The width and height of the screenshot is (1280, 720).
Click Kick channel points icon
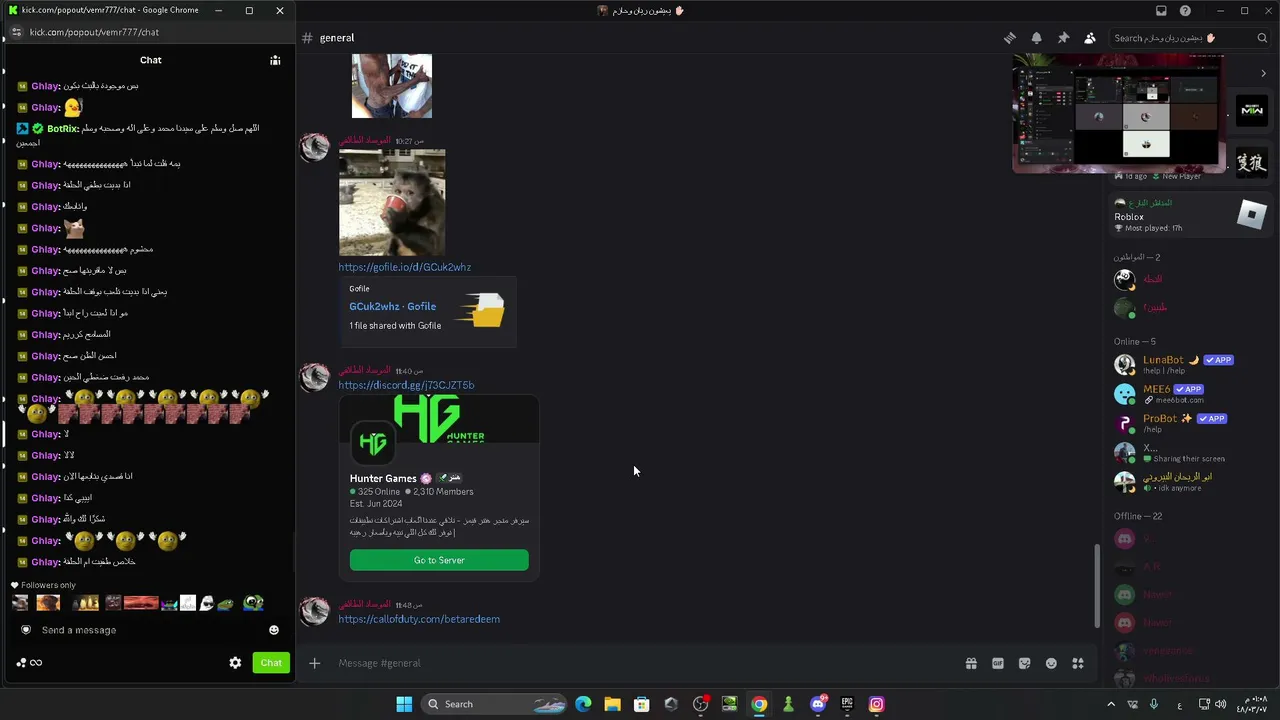point(21,663)
